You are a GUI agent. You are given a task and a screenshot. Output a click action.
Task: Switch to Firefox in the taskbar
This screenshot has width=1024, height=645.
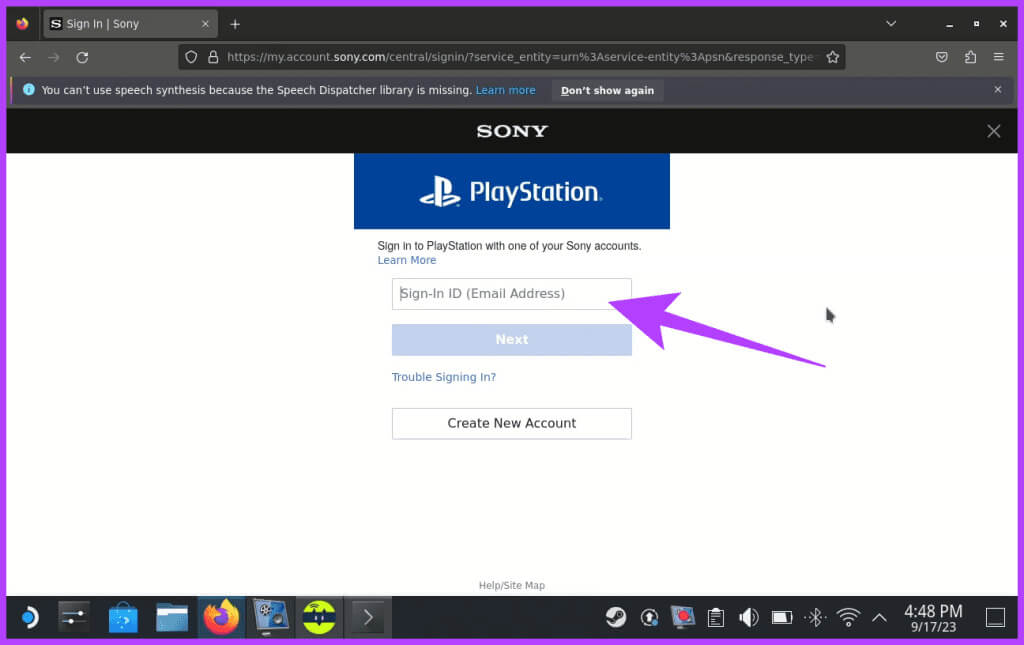click(x=221, y=617)
